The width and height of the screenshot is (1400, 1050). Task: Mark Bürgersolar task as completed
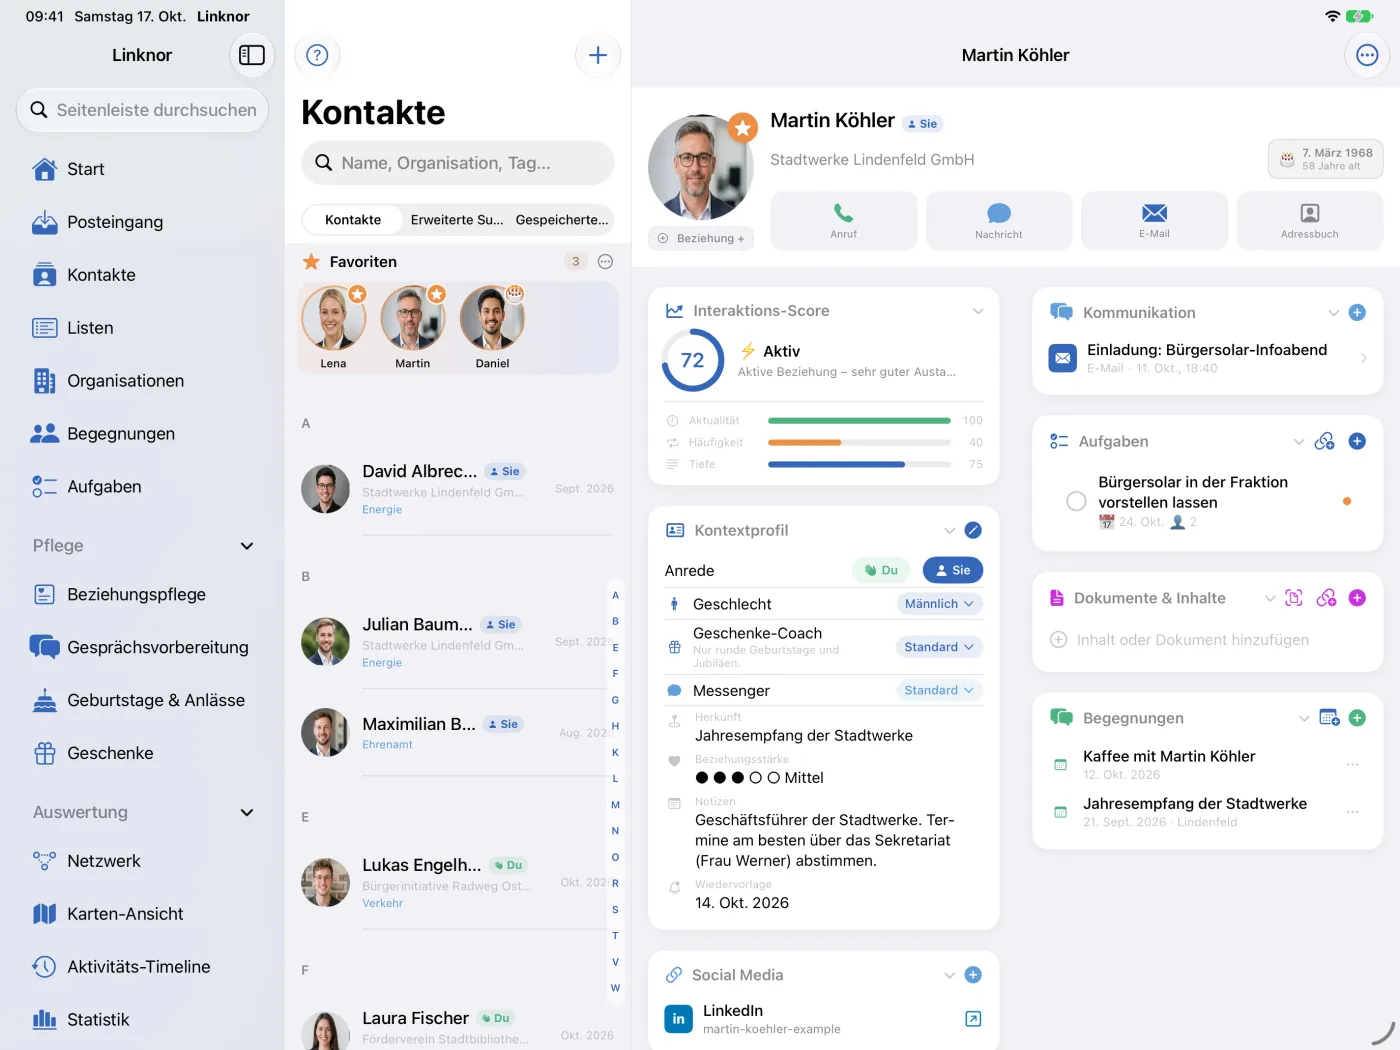pyautogui.click(x=1076, y=501)
